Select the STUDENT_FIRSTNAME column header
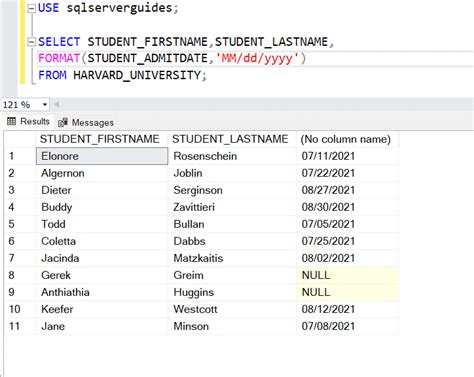 pos(101,139)
